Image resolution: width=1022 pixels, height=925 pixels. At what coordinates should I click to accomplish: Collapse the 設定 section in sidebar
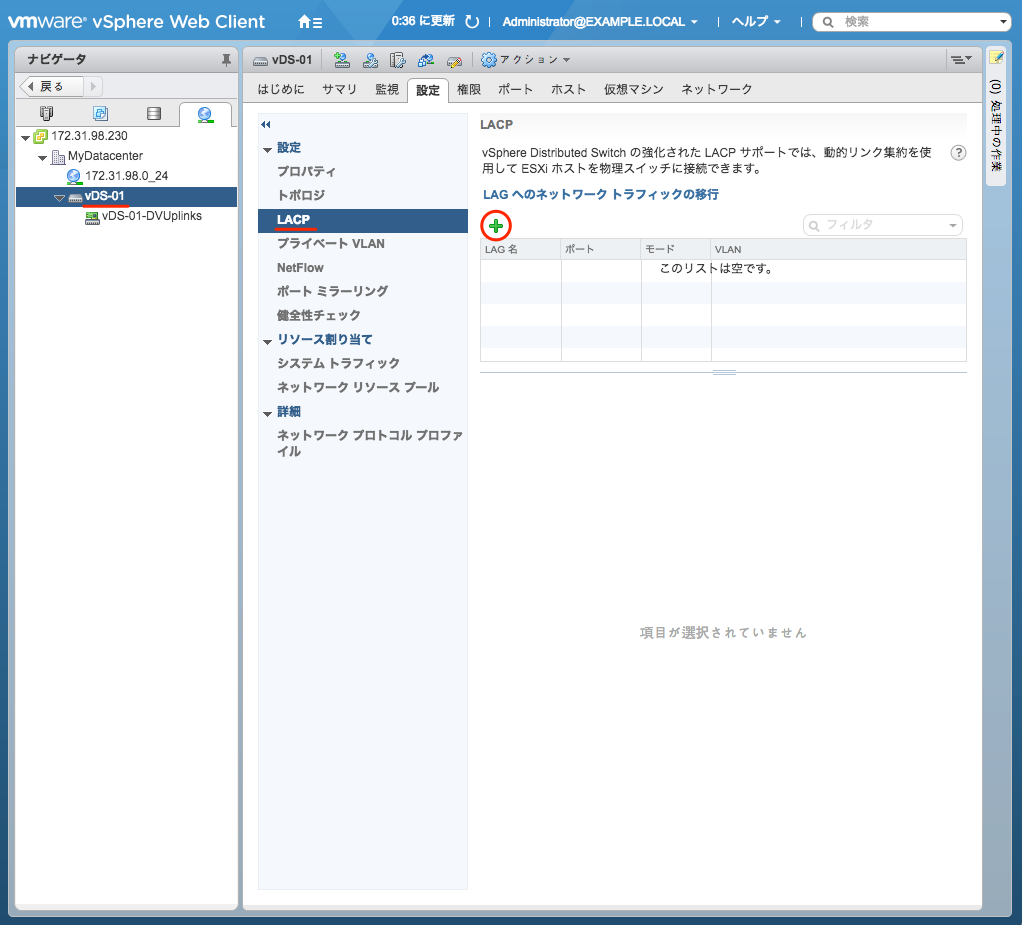point(267,150)
